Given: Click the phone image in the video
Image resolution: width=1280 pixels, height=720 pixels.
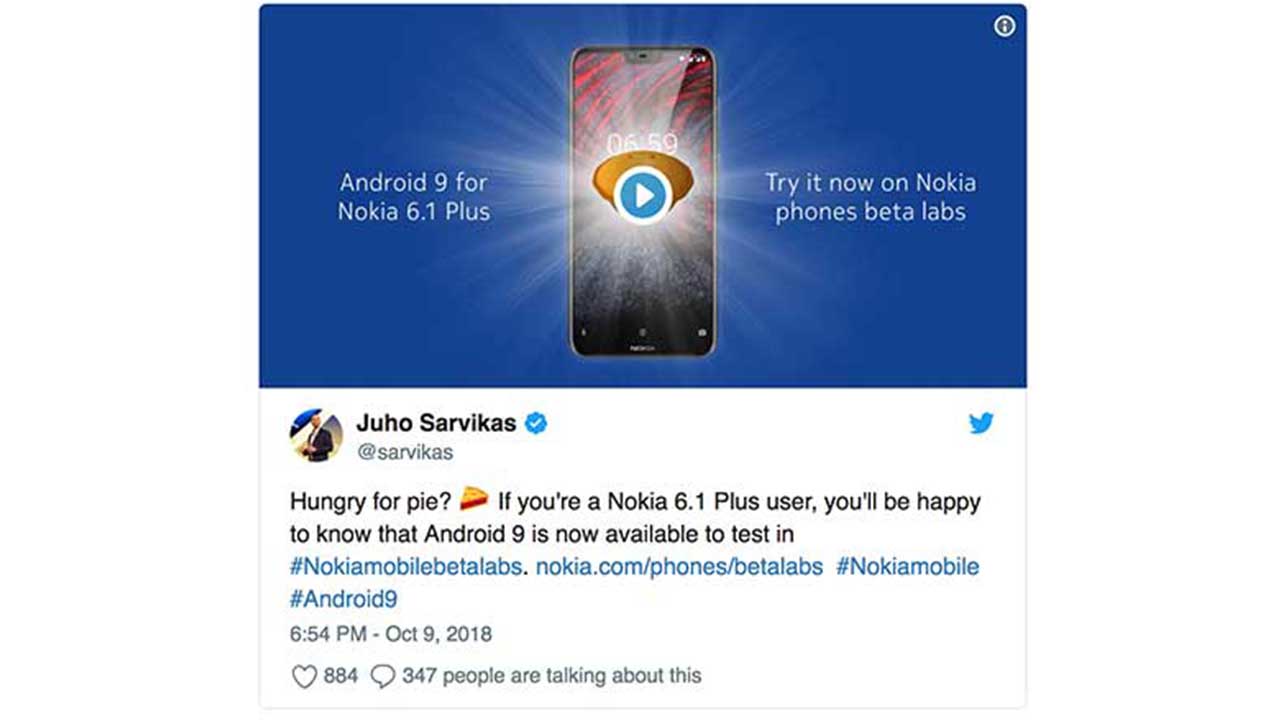Looking at the screenshot, I should pos(642,201).
